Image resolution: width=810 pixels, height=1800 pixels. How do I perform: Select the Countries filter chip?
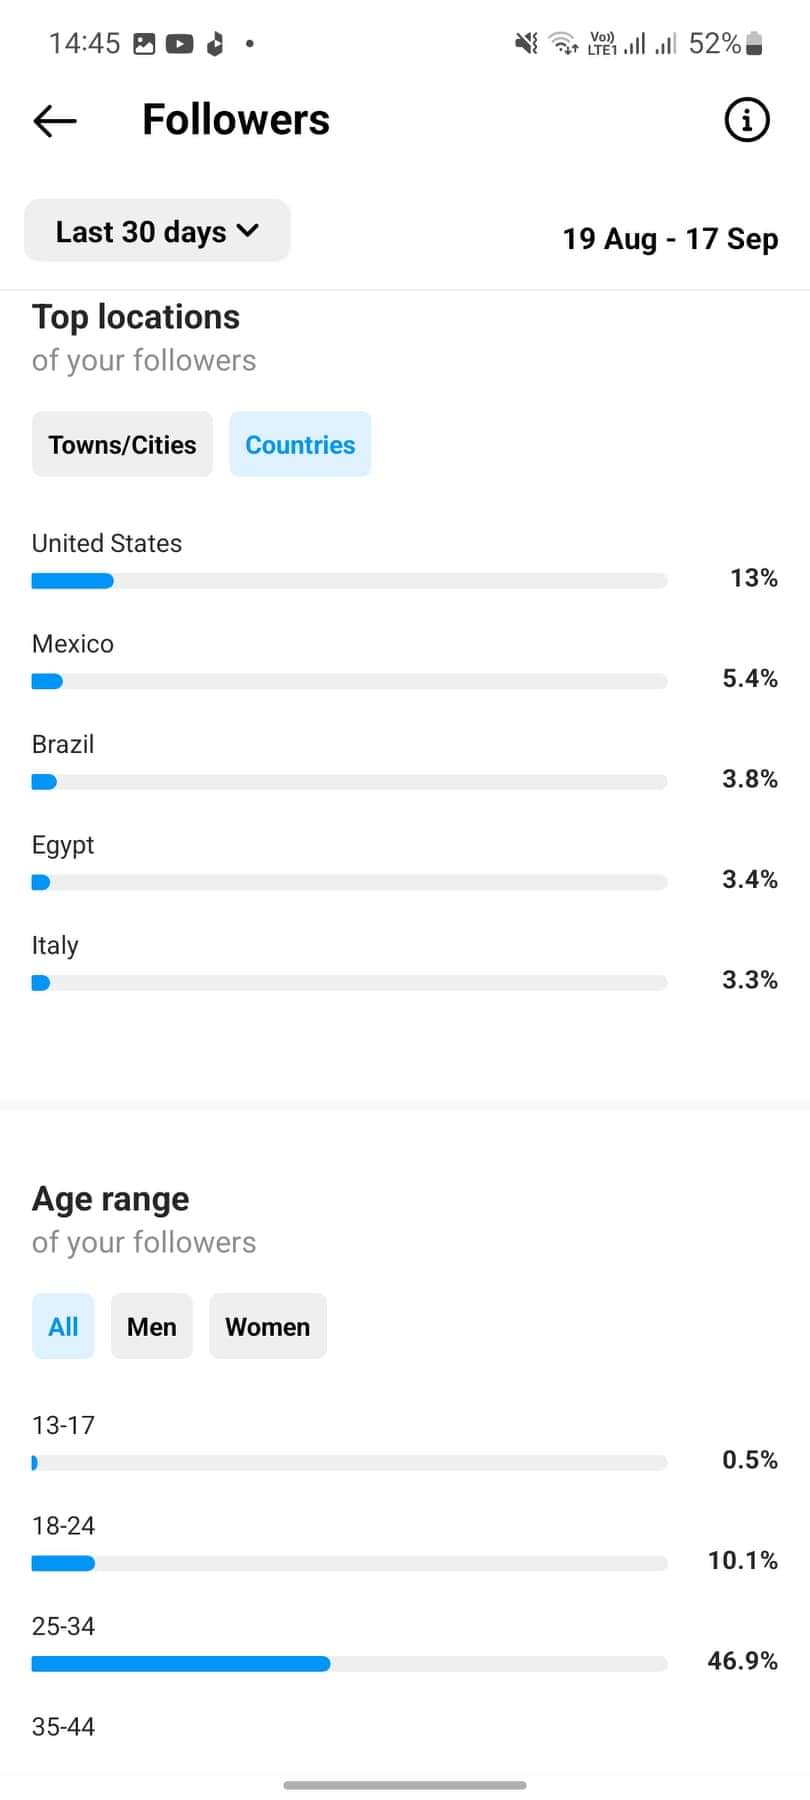pyautogui.click(x=300, y=444)
